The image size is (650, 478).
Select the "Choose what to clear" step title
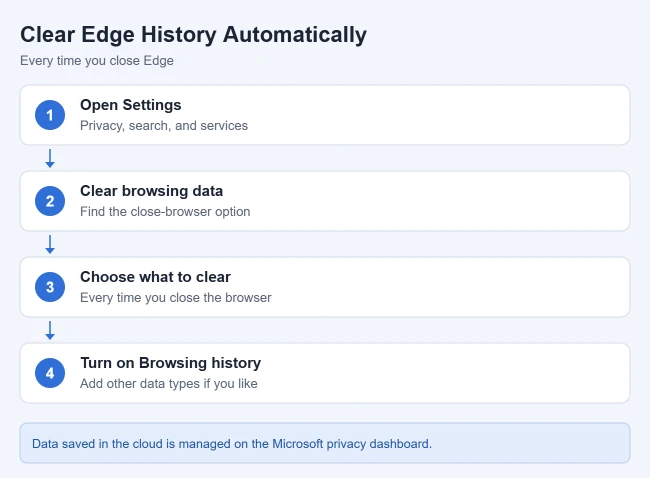pyautogui.click(x=155, y=277)
